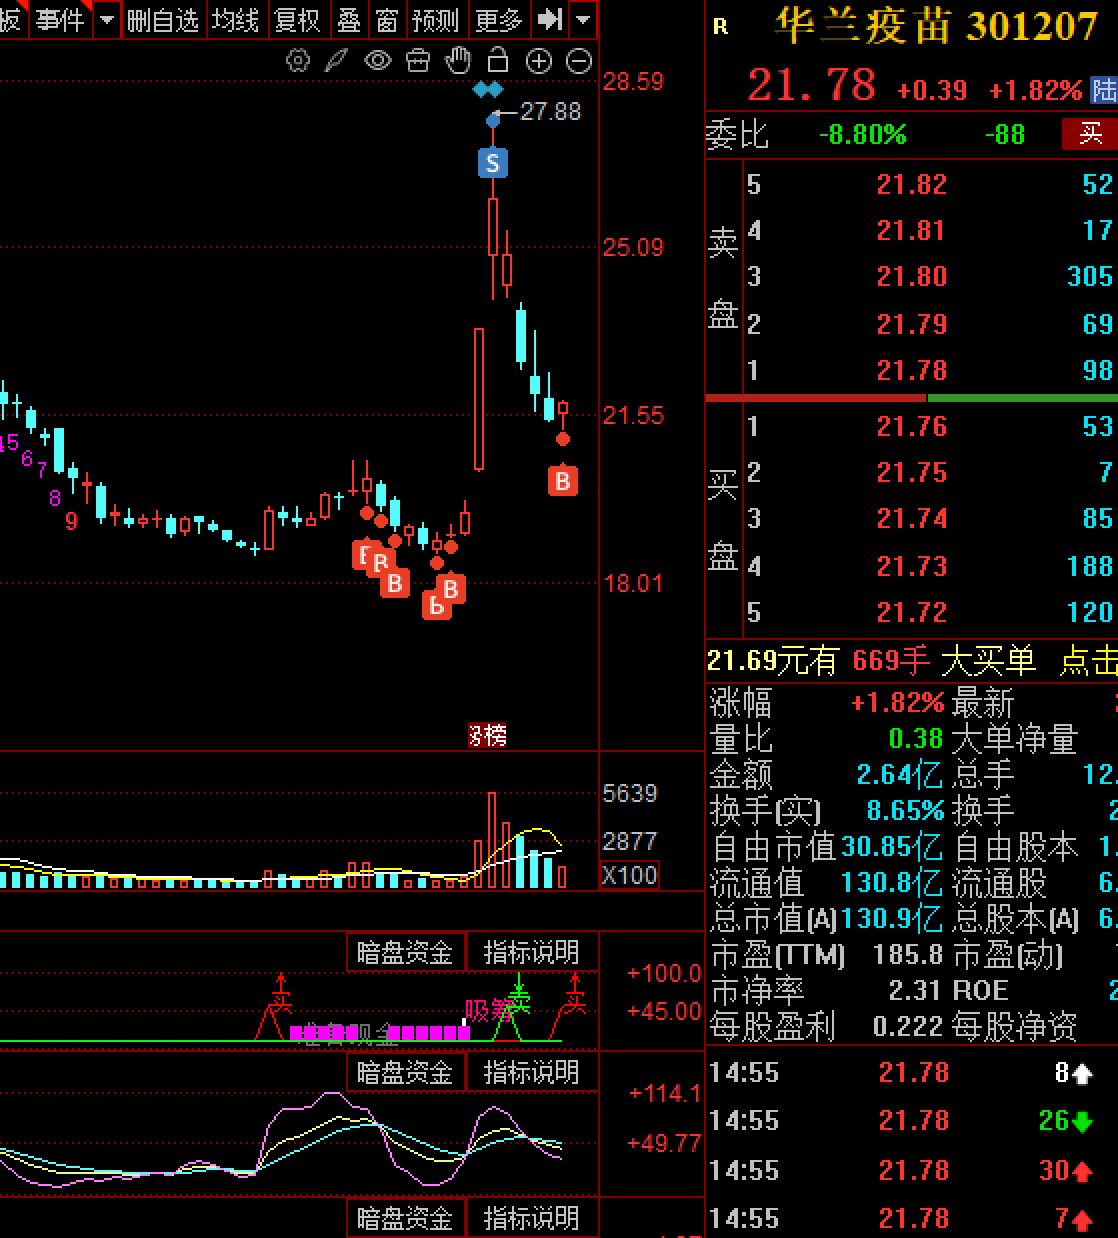Image resolution: width=1118 pixels, height=1238 pixels.
Task: Click the 金额 2.64亿 value
Action: tap(899, 775)
